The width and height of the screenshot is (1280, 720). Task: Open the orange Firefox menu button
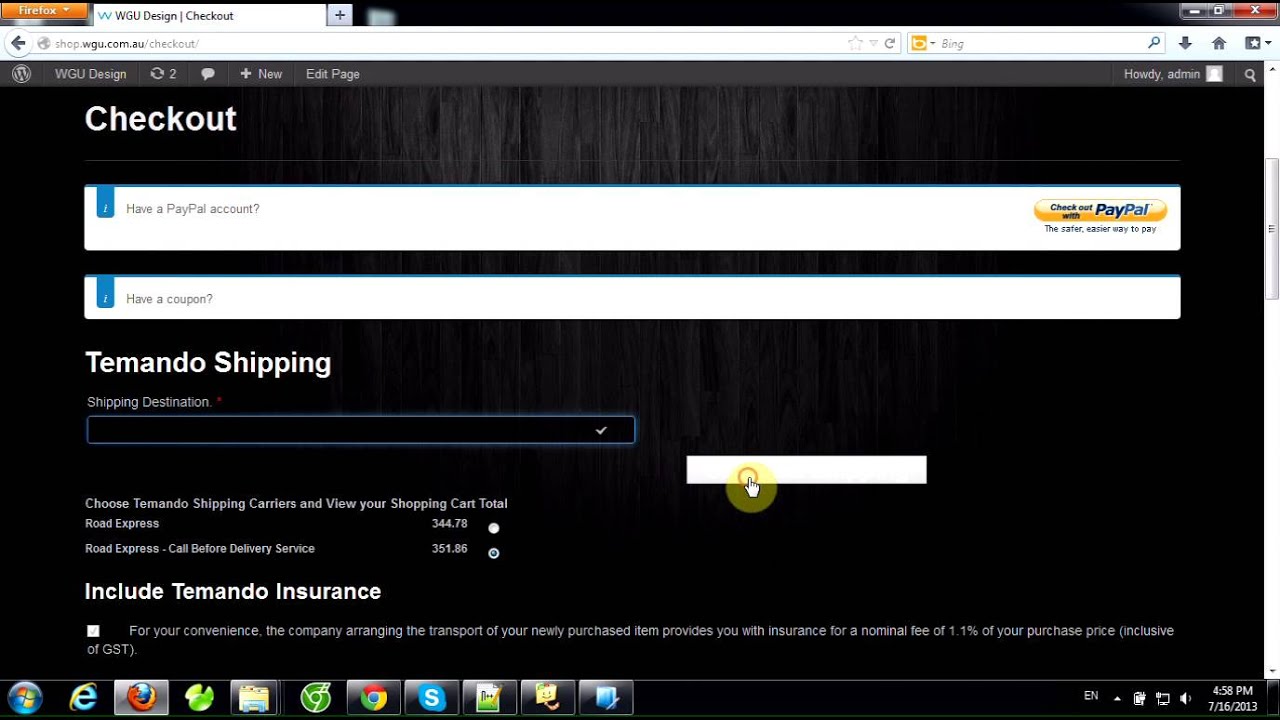pyautogui.click(x=44, y=10)
